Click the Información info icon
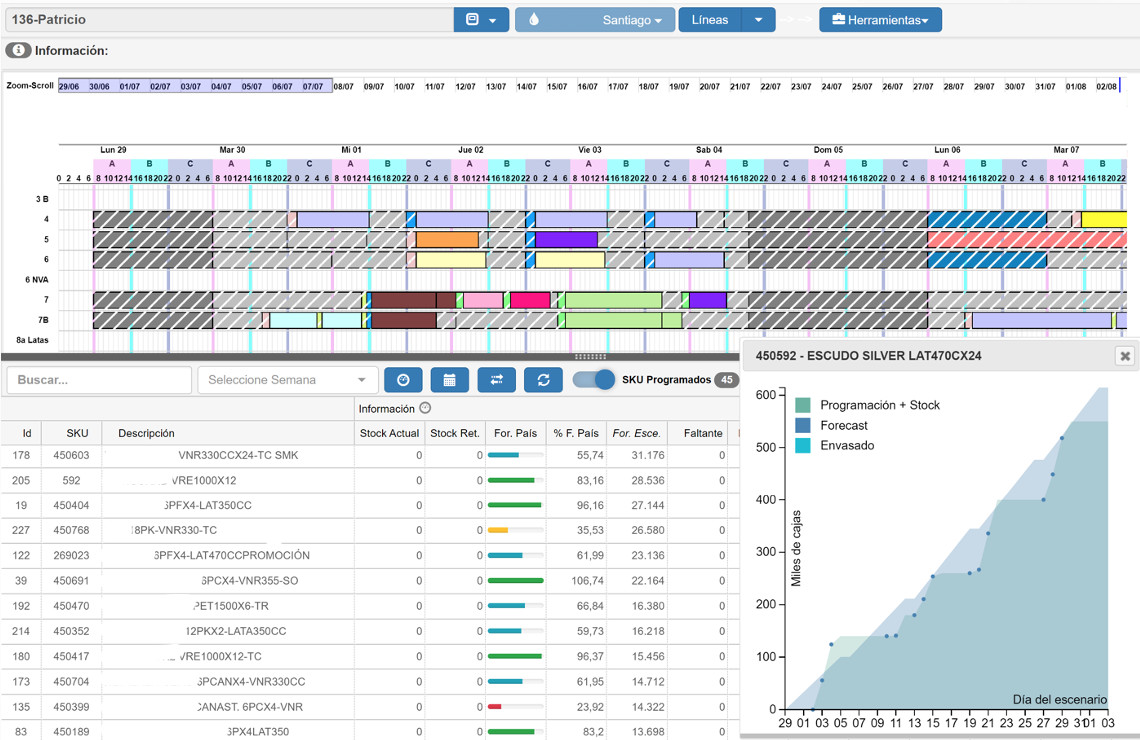This screenshot has height=740, width=1140. [x=18, y=50]
